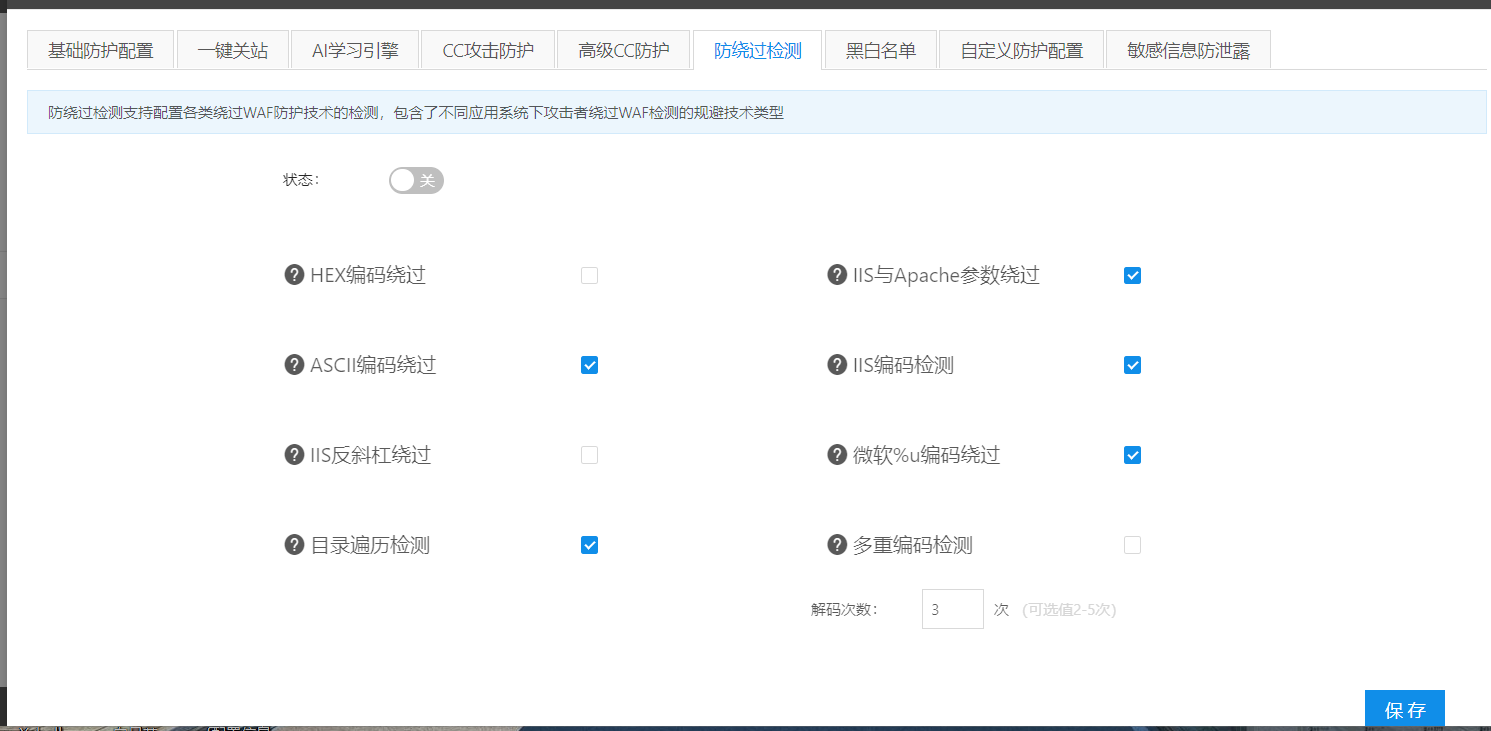Uncheck the 微软%u编码绕过 checkbox

[1132, 455]
